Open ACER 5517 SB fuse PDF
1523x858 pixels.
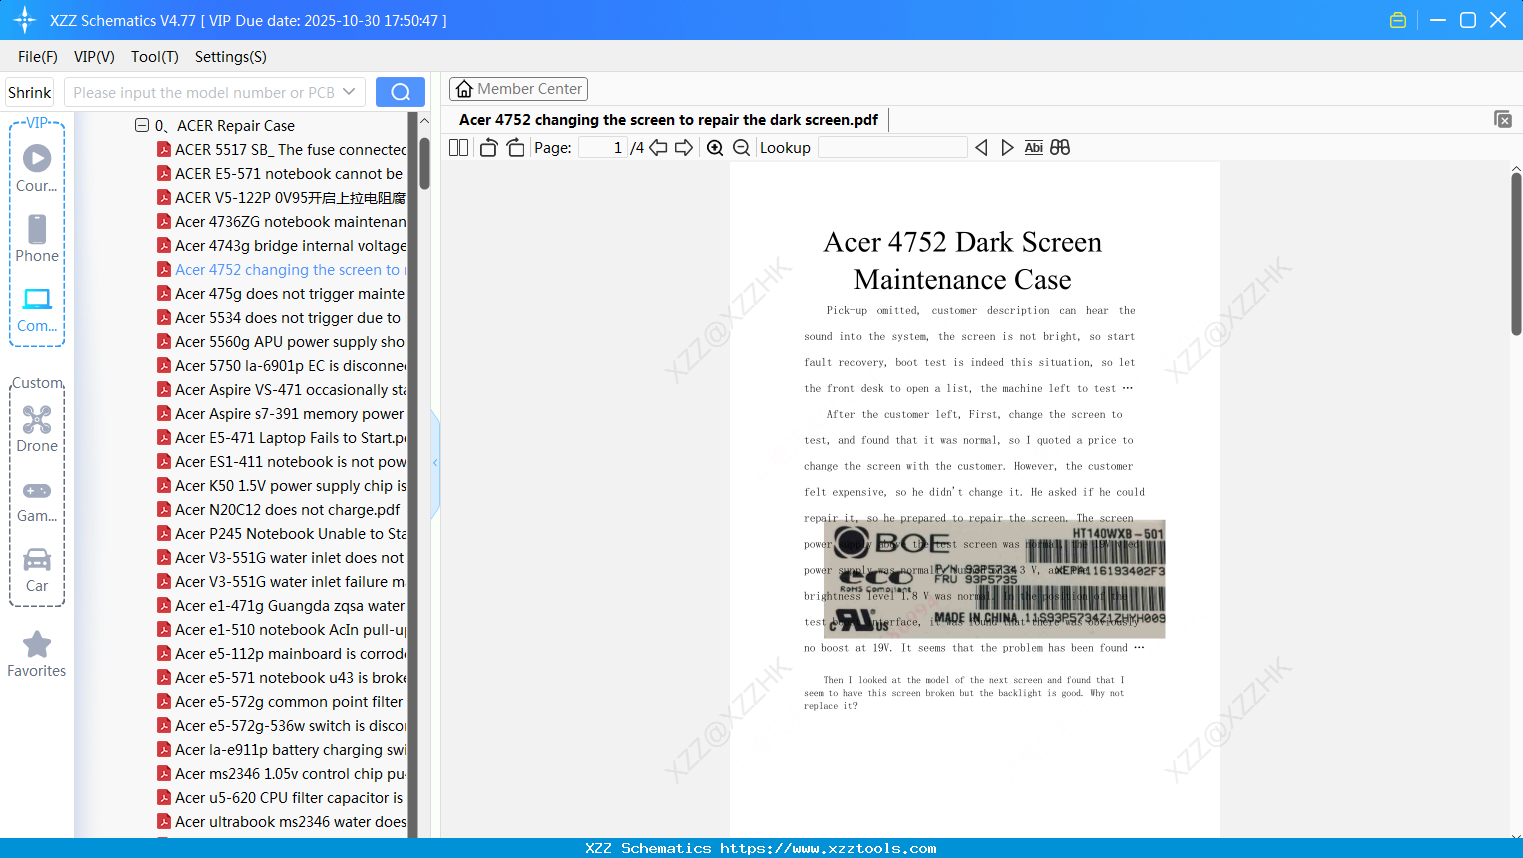(281, 150)
